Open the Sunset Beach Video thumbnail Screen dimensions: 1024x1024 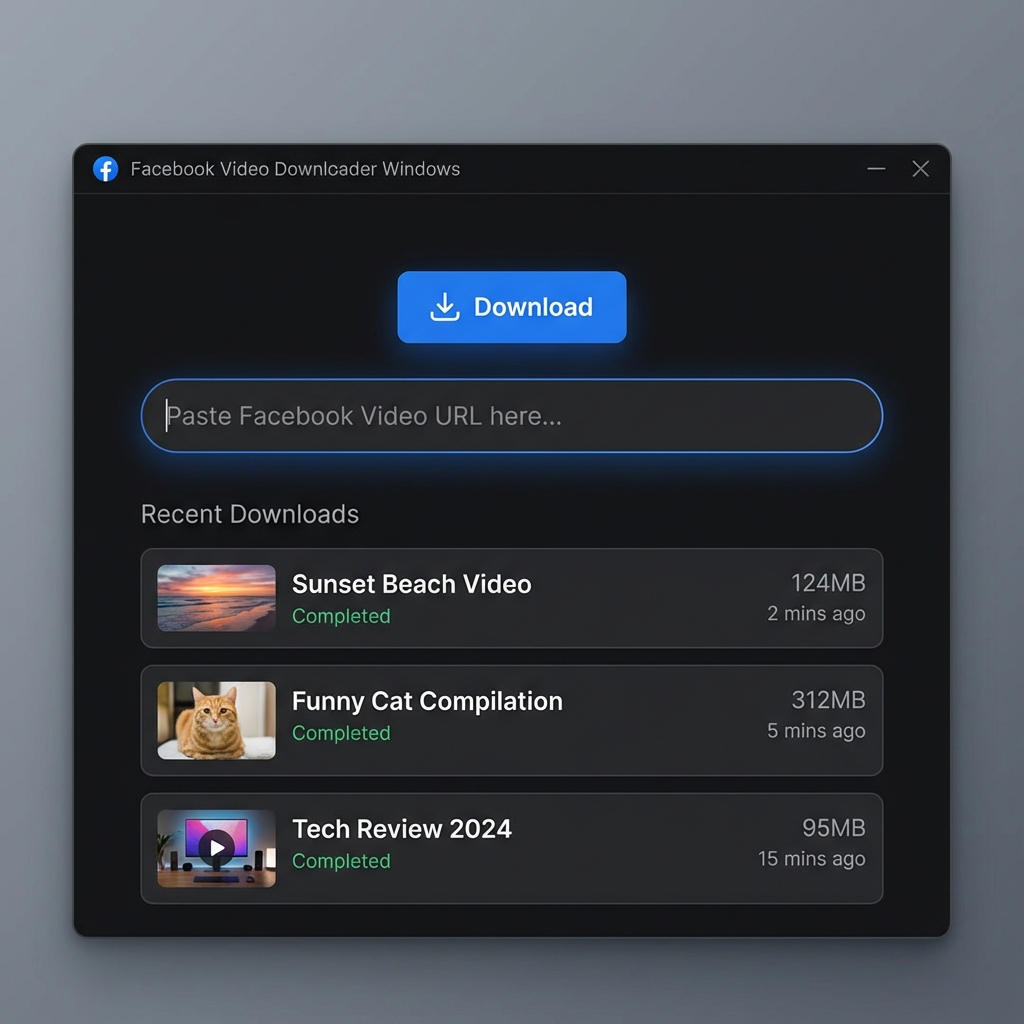tap(215, 597)
